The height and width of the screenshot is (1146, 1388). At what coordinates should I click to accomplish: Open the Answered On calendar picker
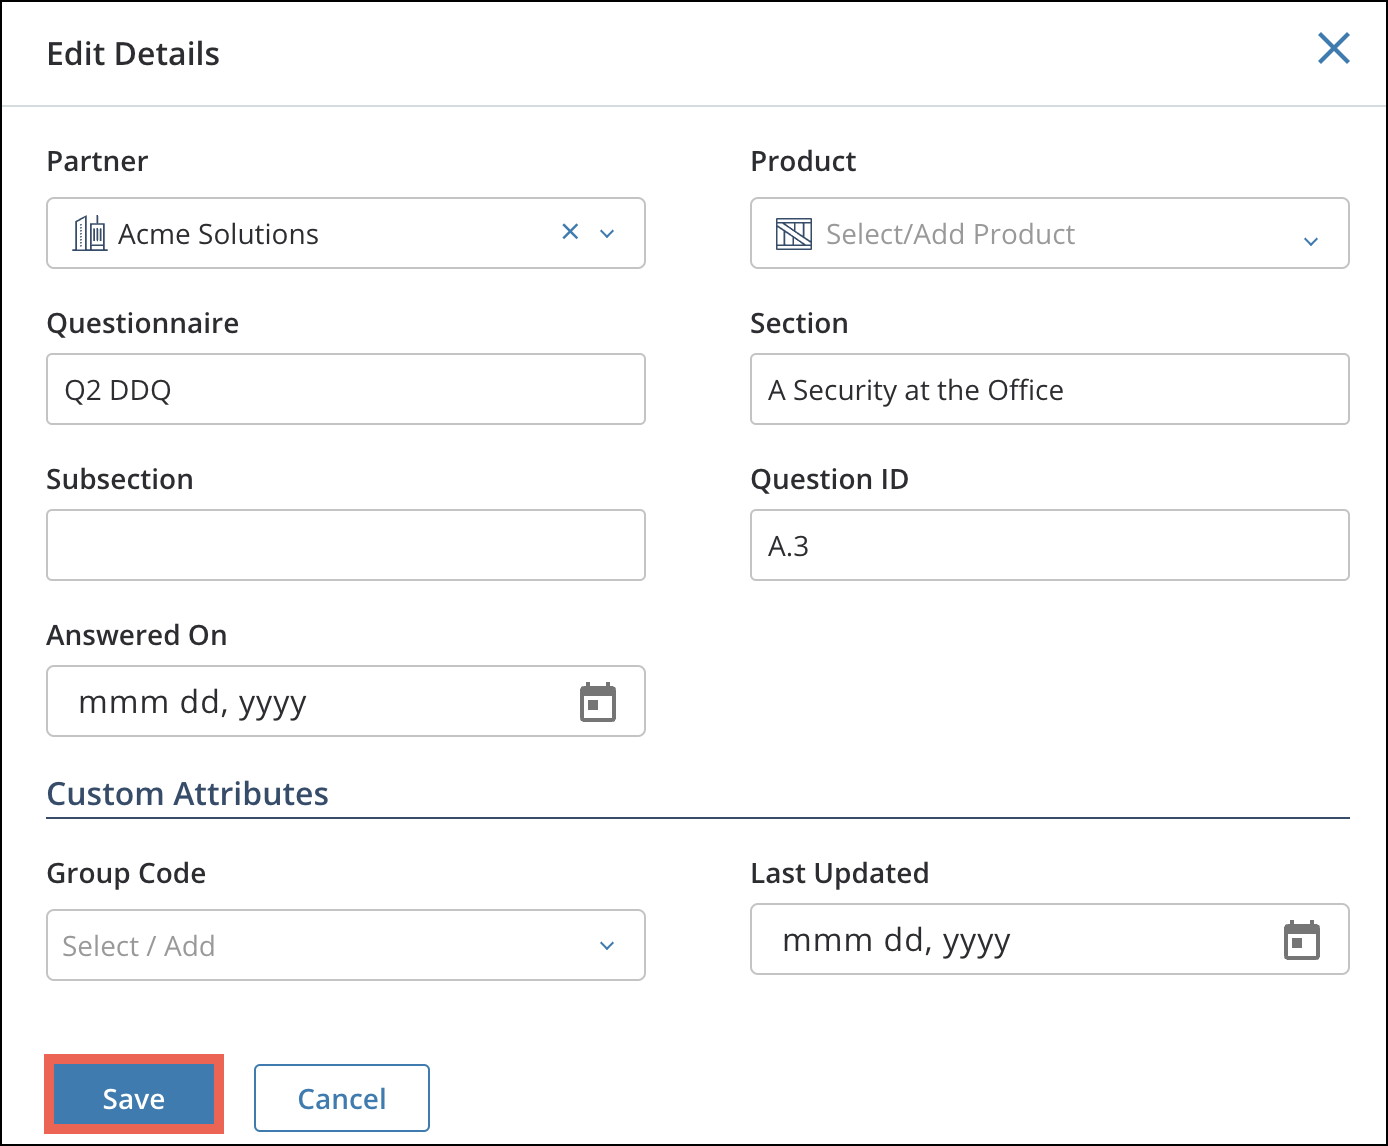point(598,702)
